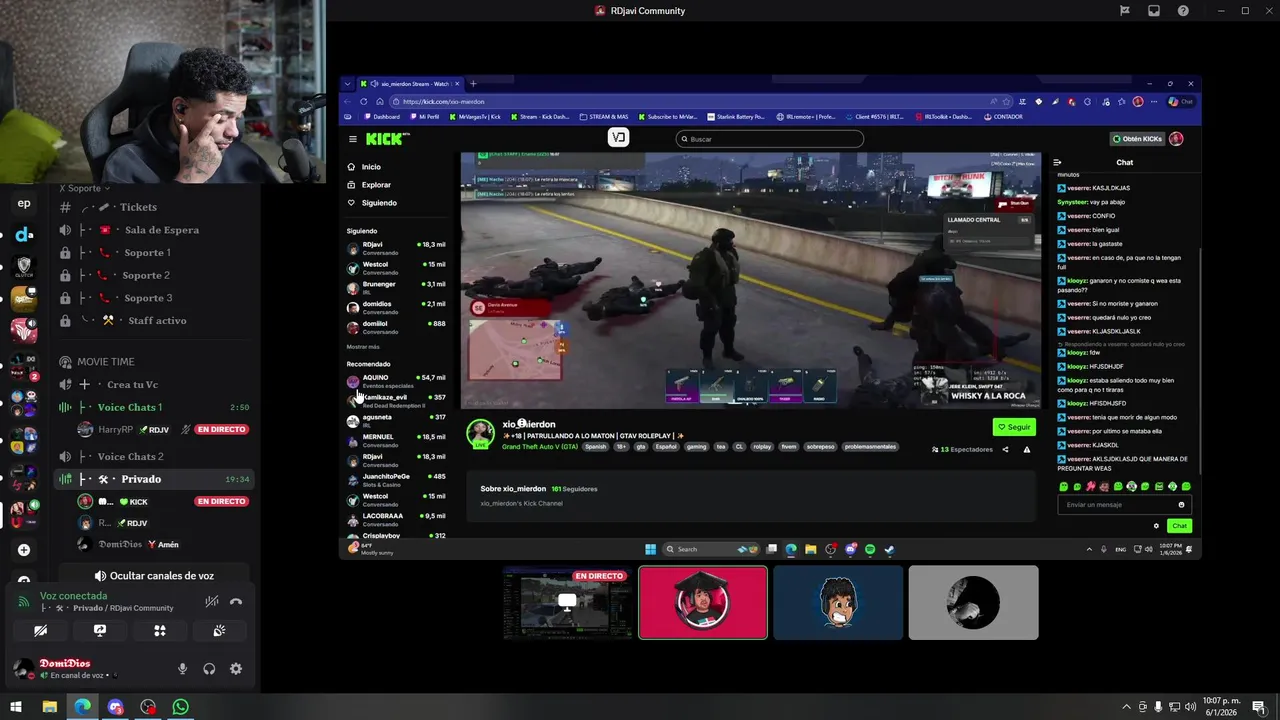Follow xio_mierdon with Seguir button

coord(1014,427)
